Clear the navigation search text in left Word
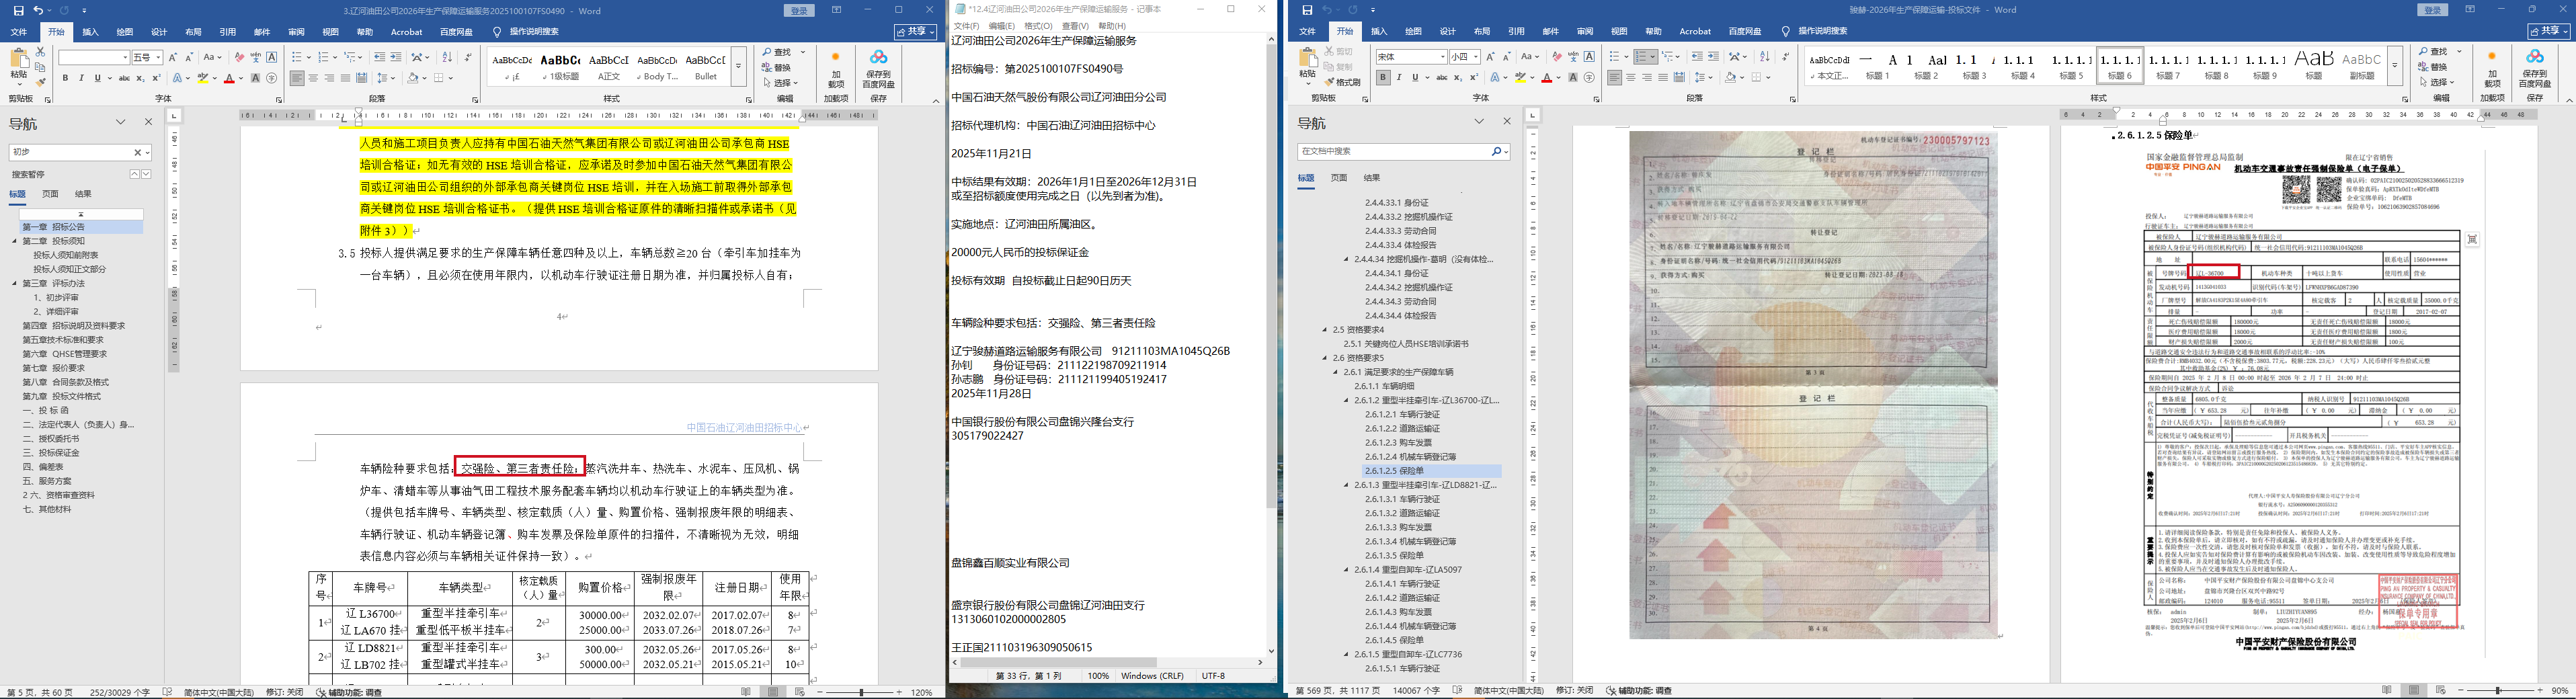This screenshot has height=699, width=2576. pyautogui.click(x=138, y=153)
